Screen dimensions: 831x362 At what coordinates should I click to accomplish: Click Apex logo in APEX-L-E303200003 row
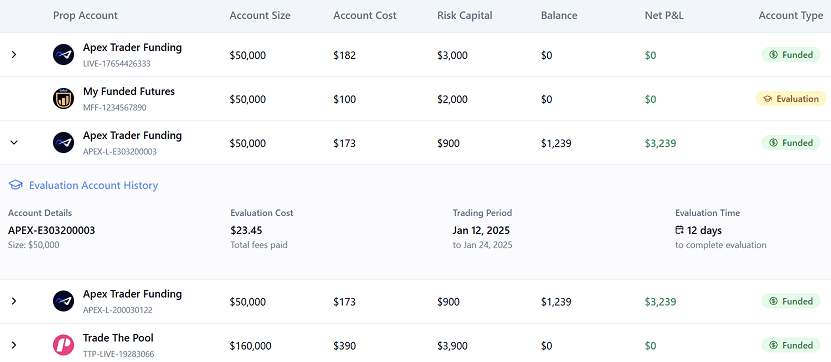(x=64, y=143)
